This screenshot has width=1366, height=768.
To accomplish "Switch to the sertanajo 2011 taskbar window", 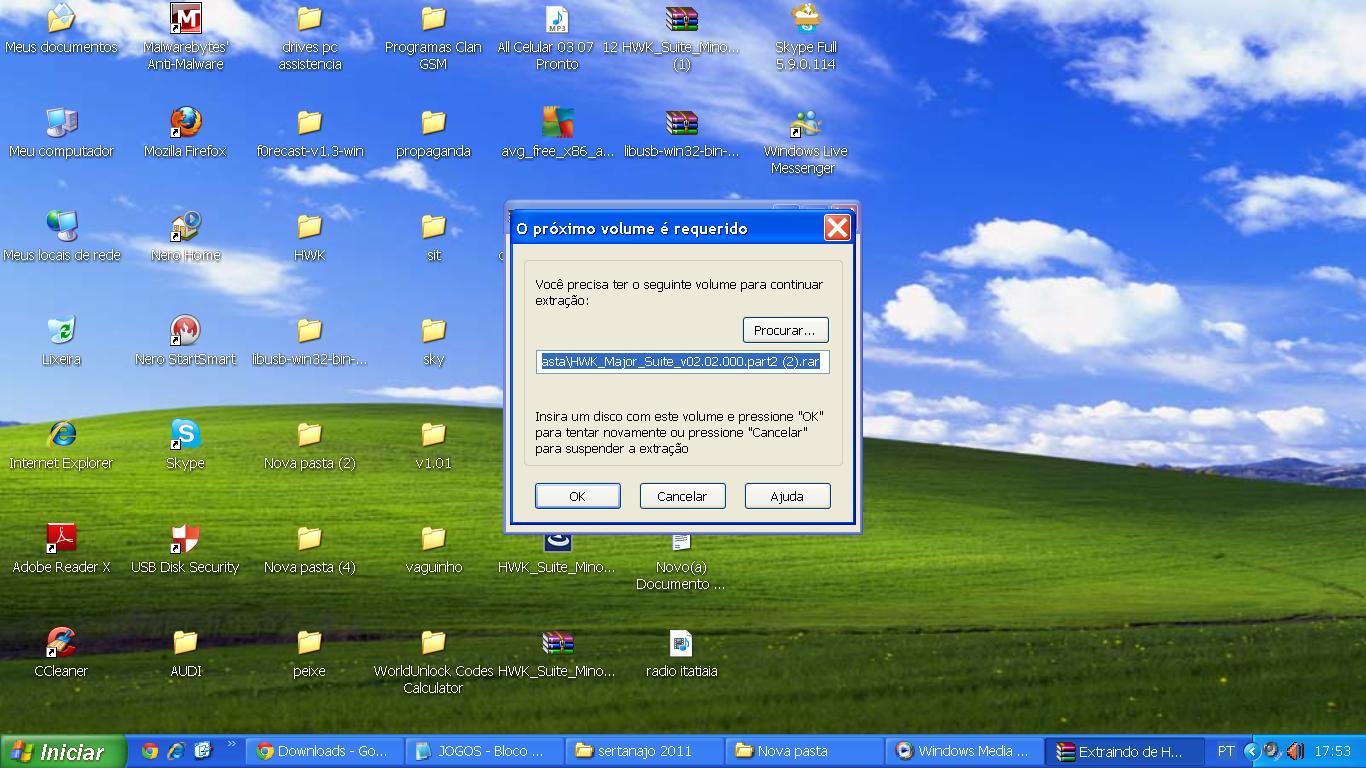I will click(x=645, y=751).
